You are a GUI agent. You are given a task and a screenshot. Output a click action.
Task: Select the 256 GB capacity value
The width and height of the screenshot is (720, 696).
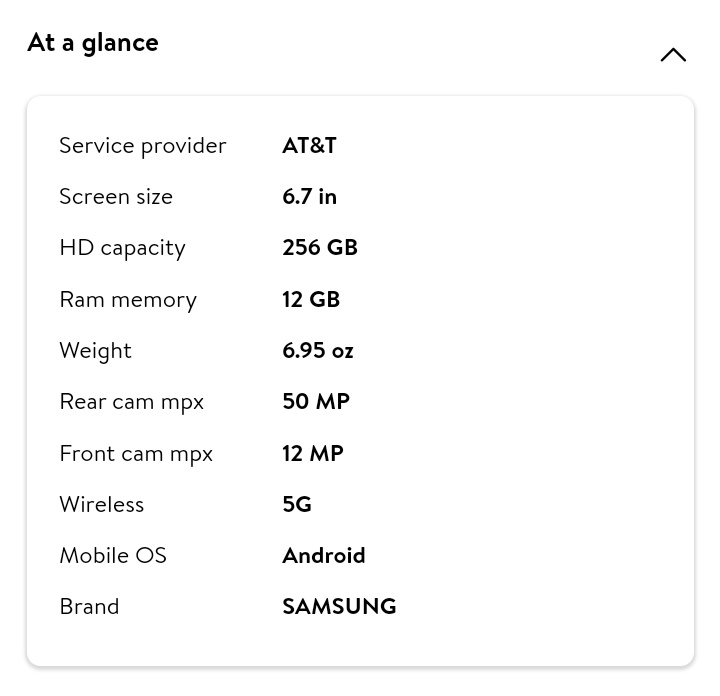[319, 247]
